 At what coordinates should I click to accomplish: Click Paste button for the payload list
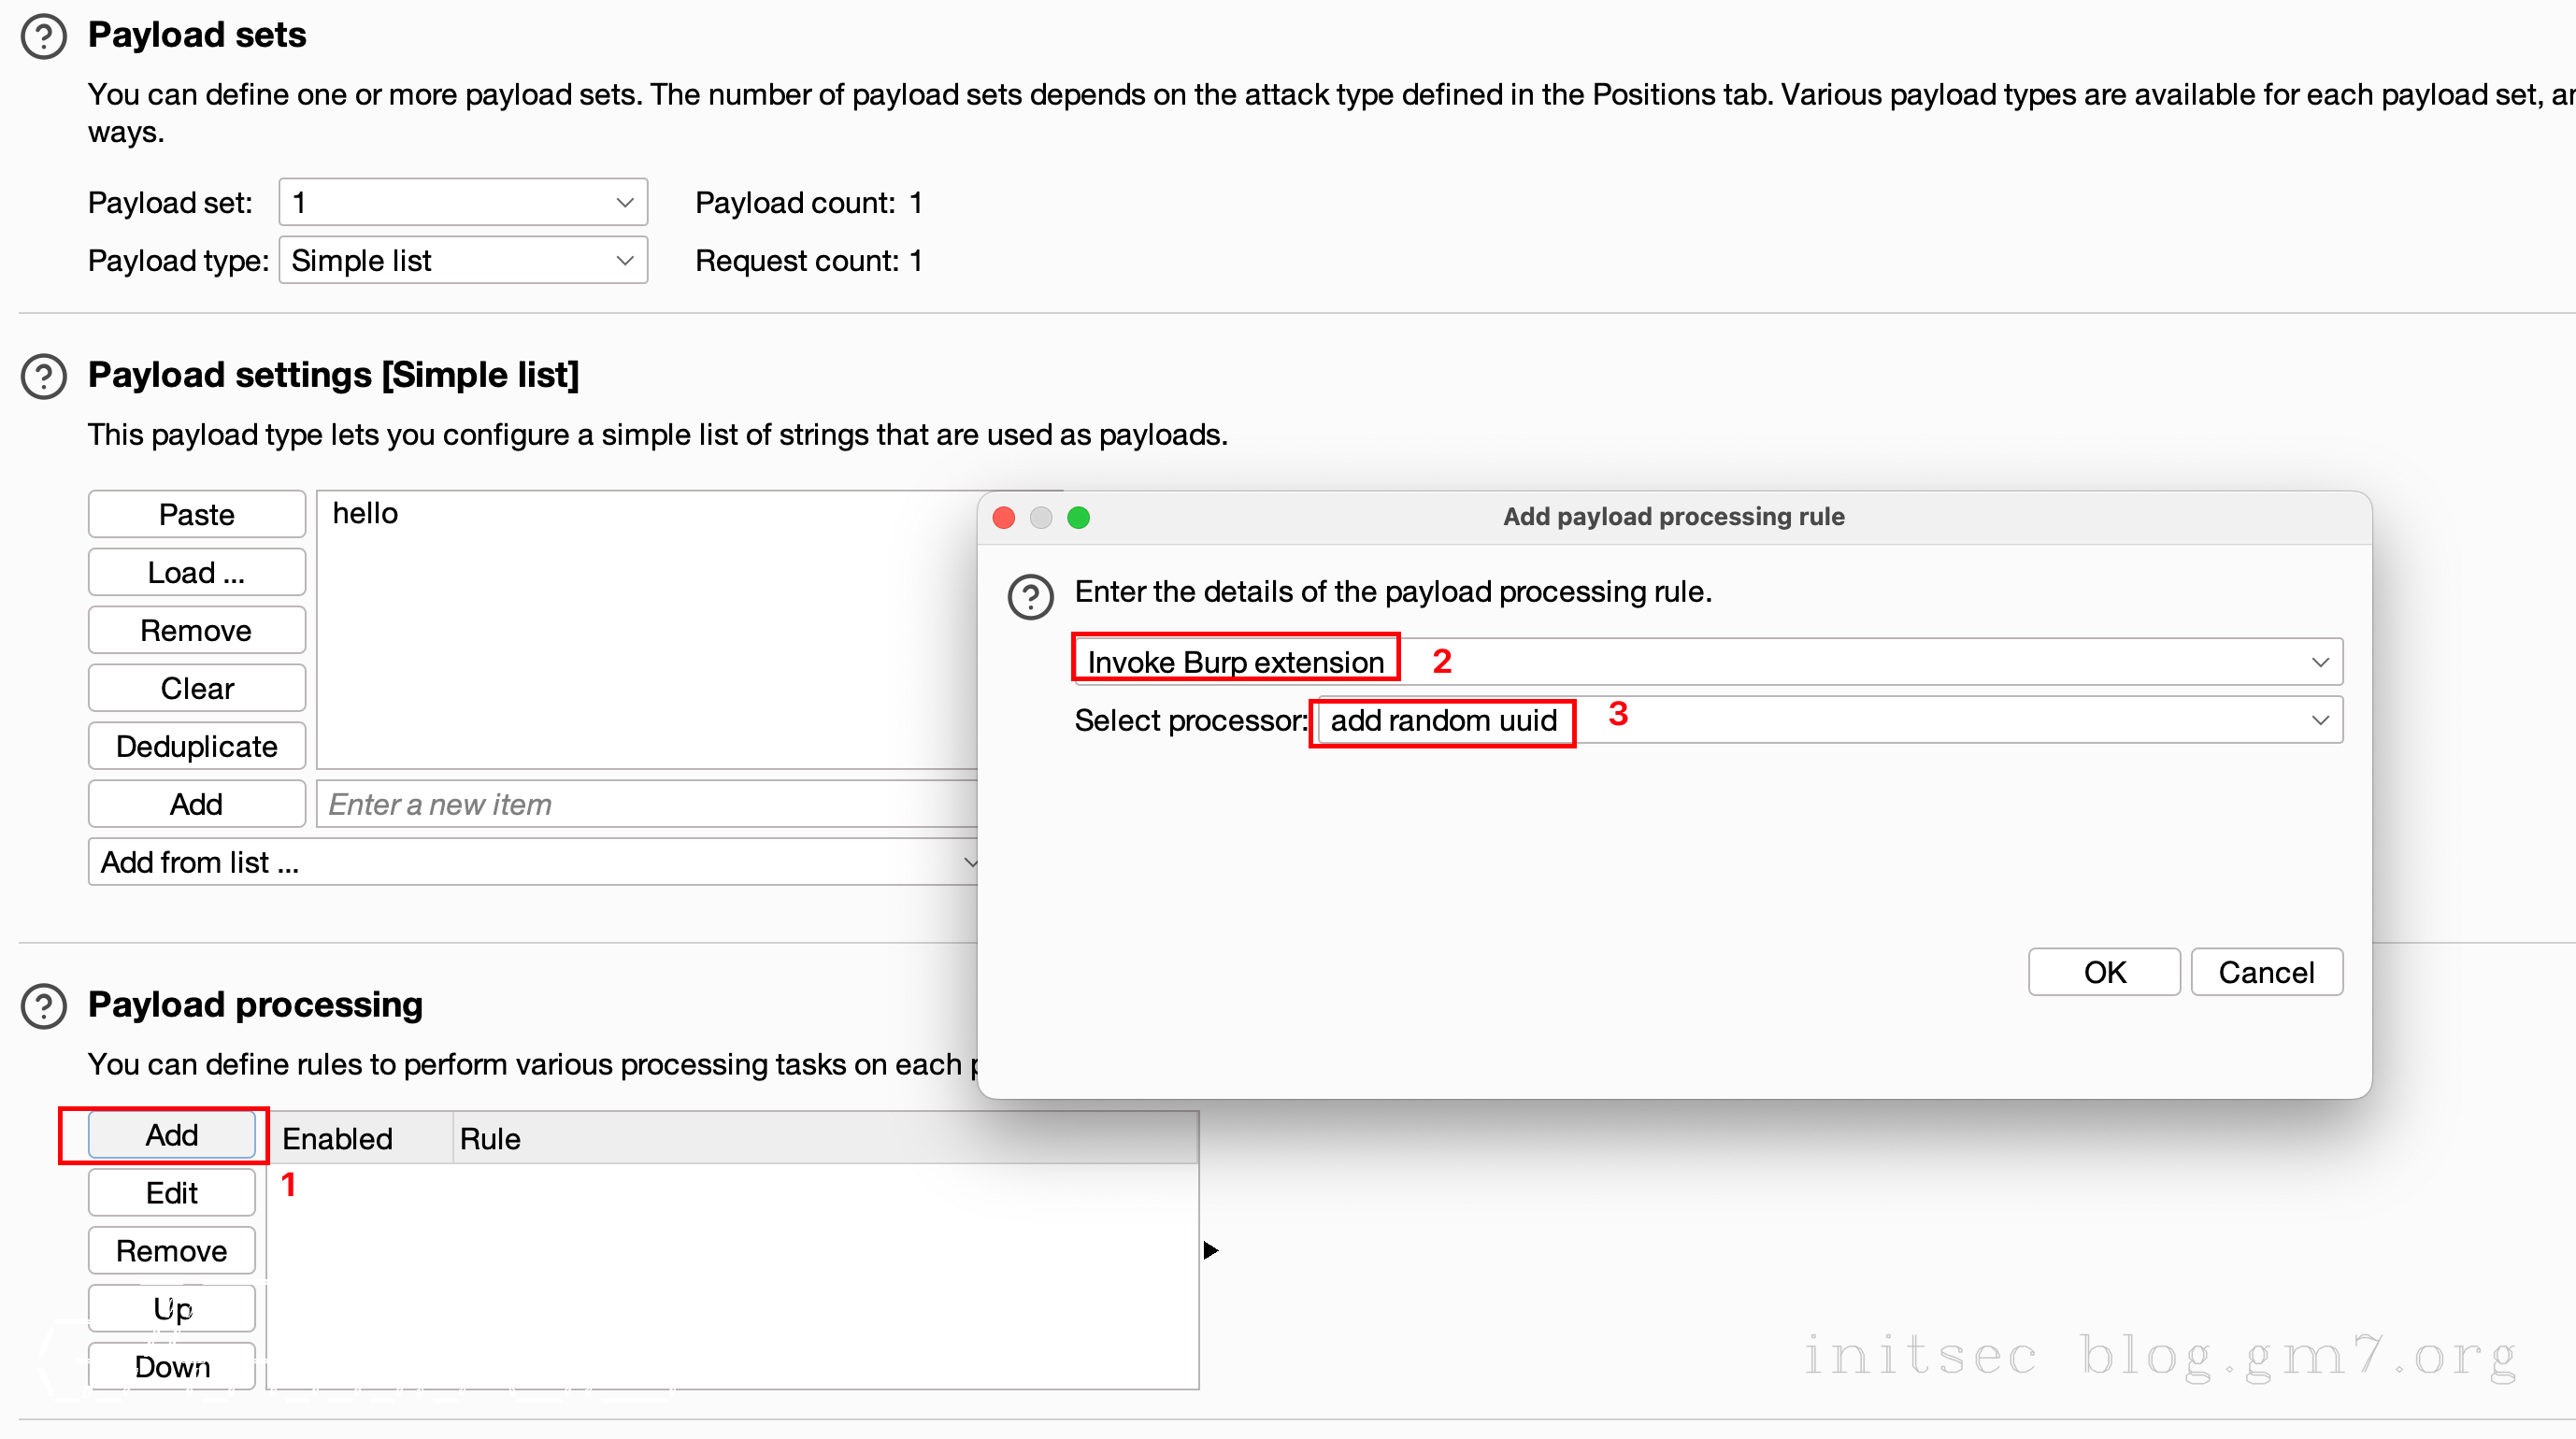click(196, 515)
